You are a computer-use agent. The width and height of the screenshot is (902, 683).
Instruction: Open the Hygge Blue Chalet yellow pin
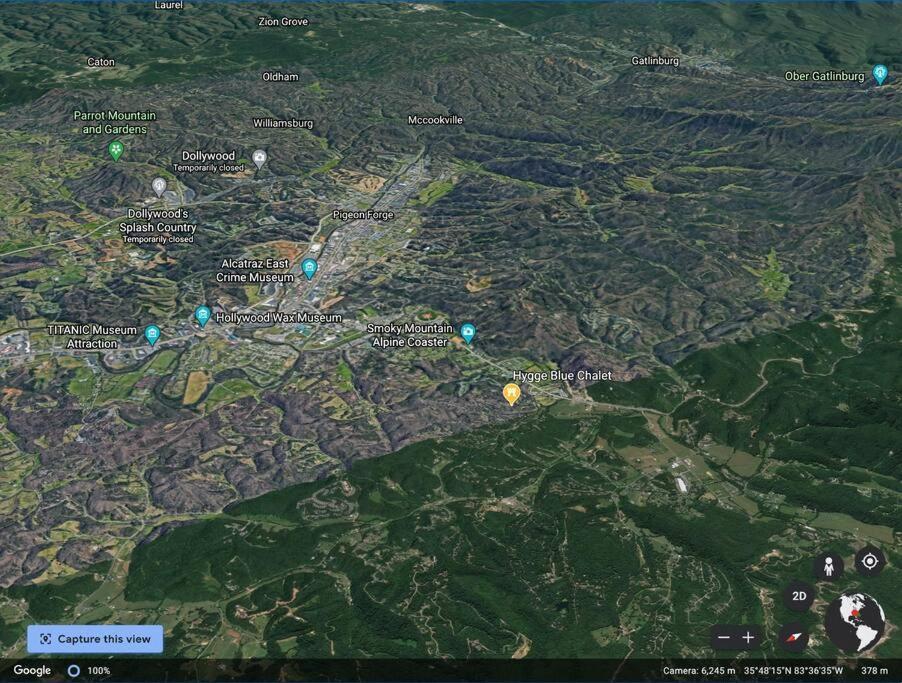tap(511, 394)
